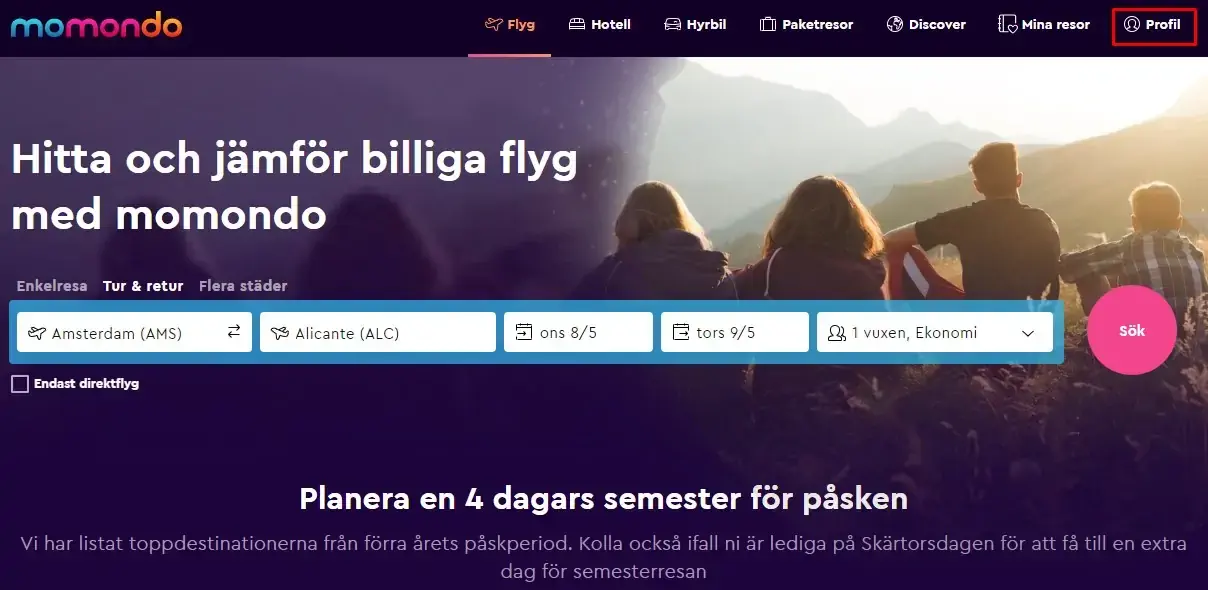Swap origin and destination airports arrow icon

tap(234, 332)
